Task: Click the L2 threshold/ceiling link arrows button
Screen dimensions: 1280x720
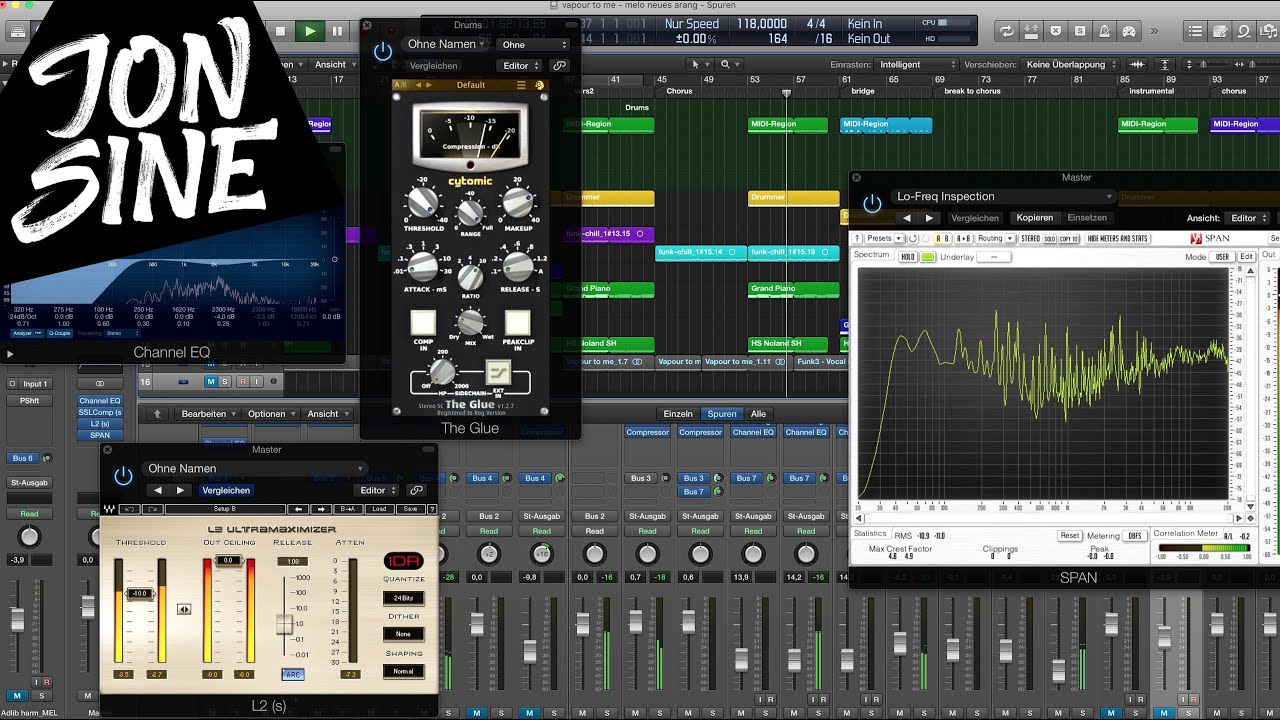Action: pyautogui.click(x=184, y=609)
